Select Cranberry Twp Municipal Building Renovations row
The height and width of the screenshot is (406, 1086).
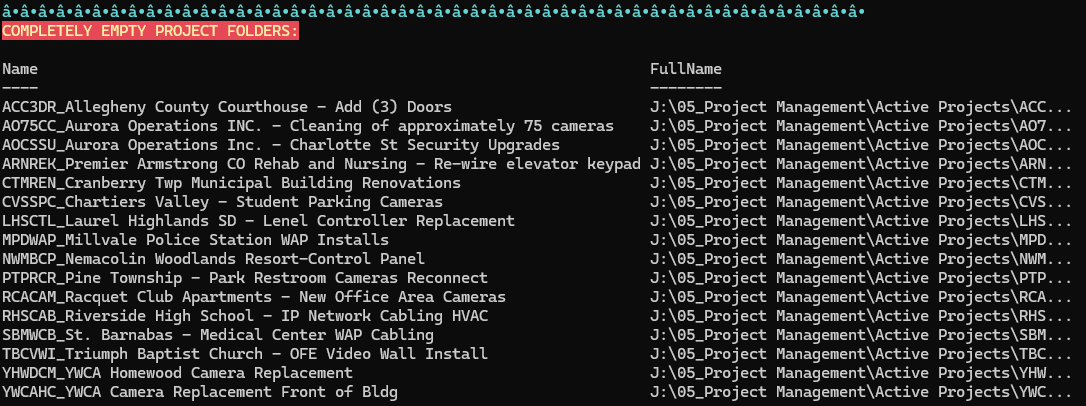(x=231, y=183)
